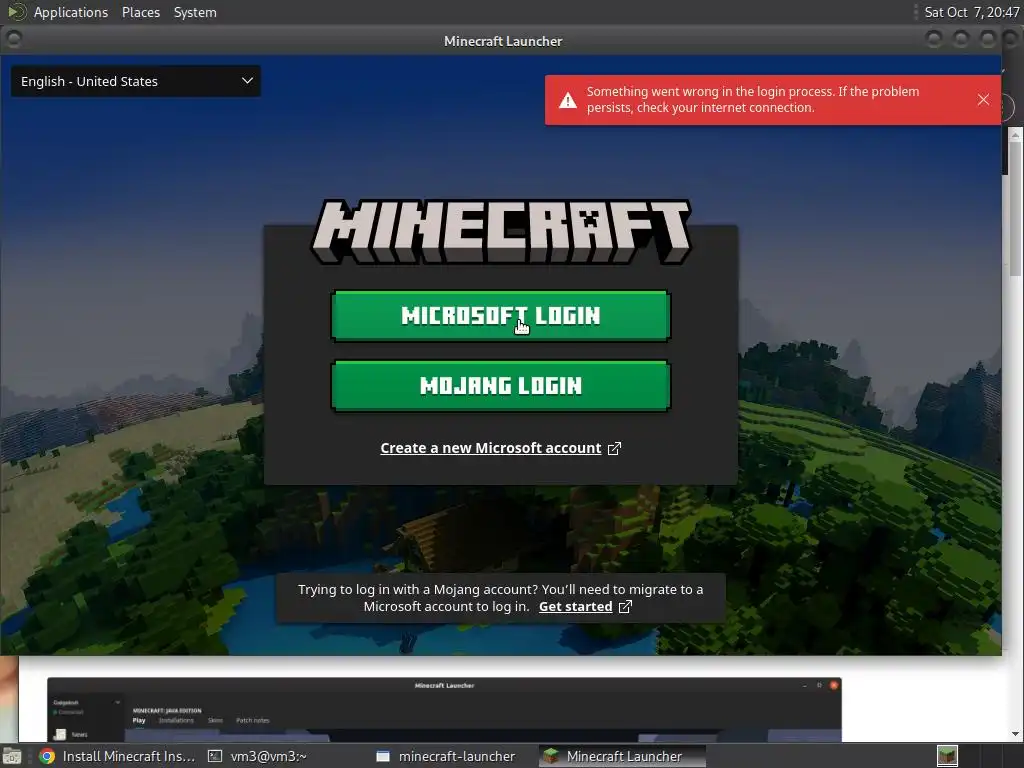The image size is (1024, 768).
Task: Click the Minecraft grass block tray icon
Action: [x=947, y=756]
